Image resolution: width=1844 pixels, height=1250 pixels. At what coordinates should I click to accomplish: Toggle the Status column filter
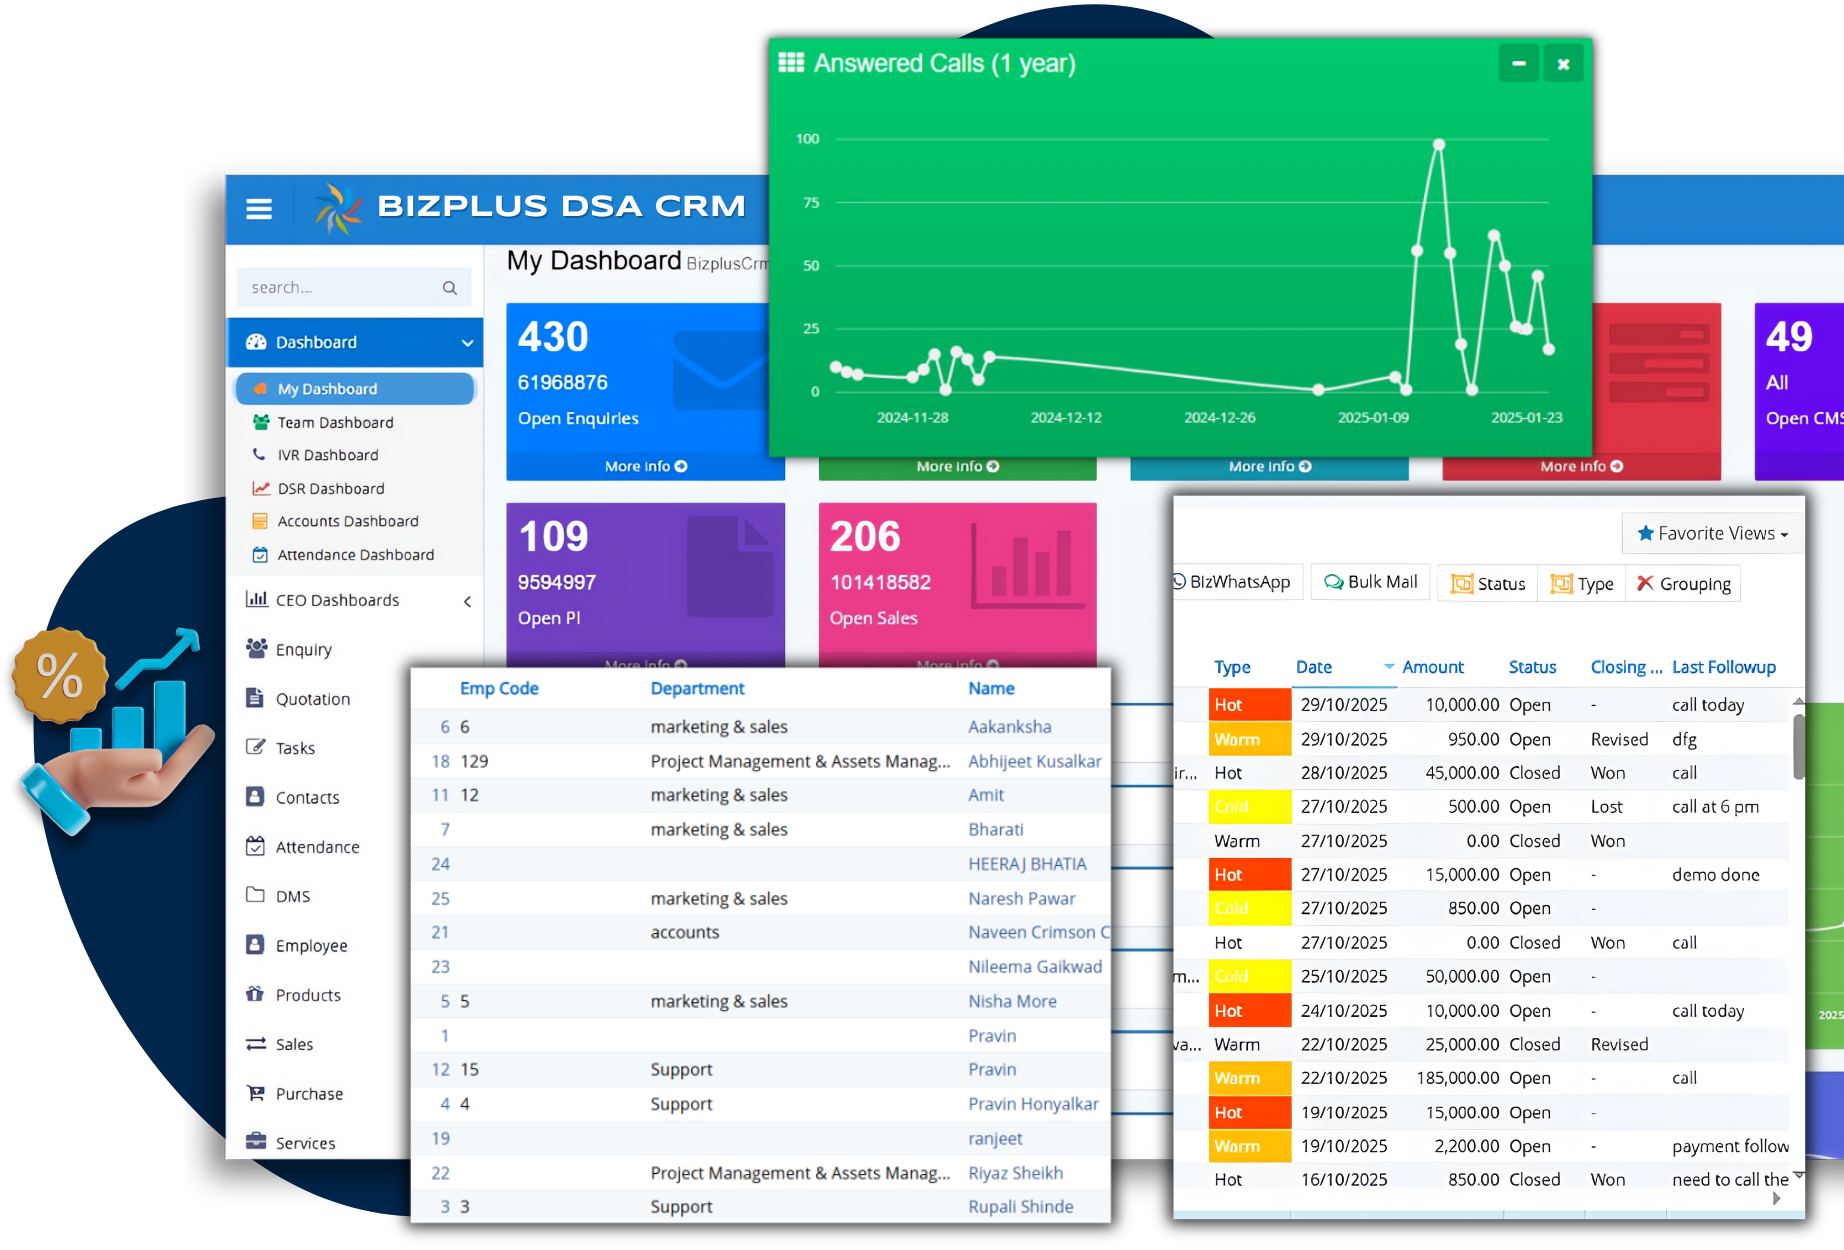click(x=1487, y=583)
